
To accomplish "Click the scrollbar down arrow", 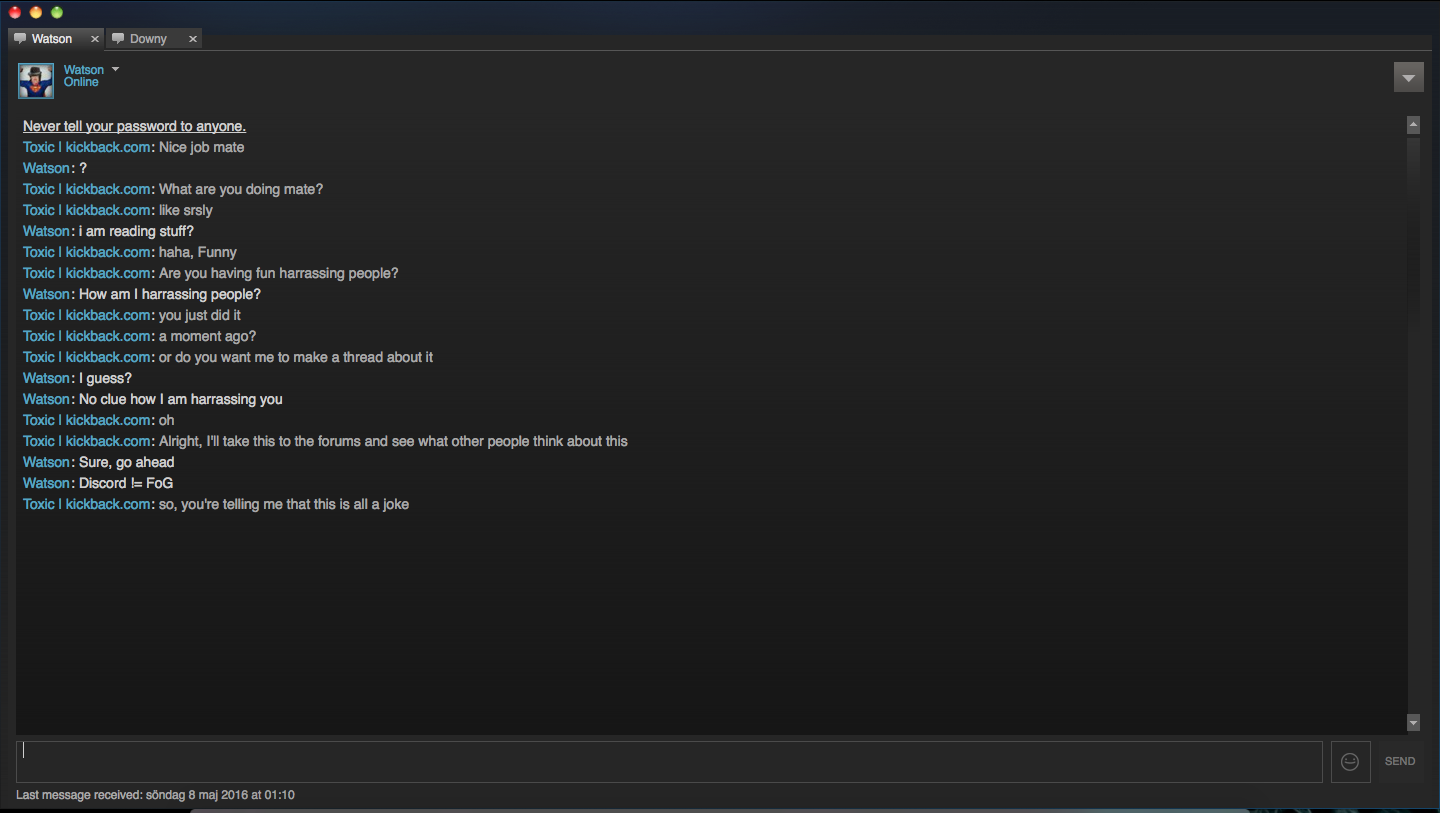I will (x=1413, y=722).
